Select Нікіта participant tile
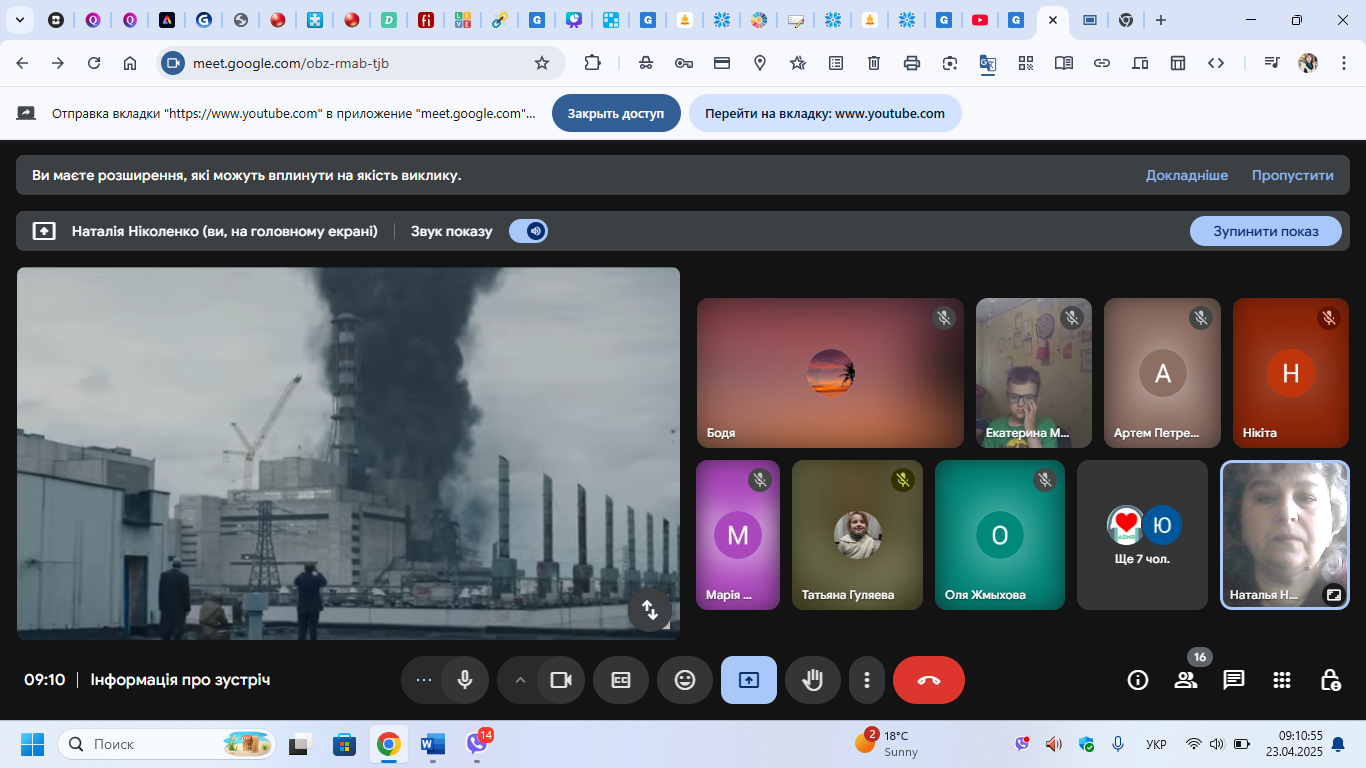1366x768 pixels. point(1291,372)
